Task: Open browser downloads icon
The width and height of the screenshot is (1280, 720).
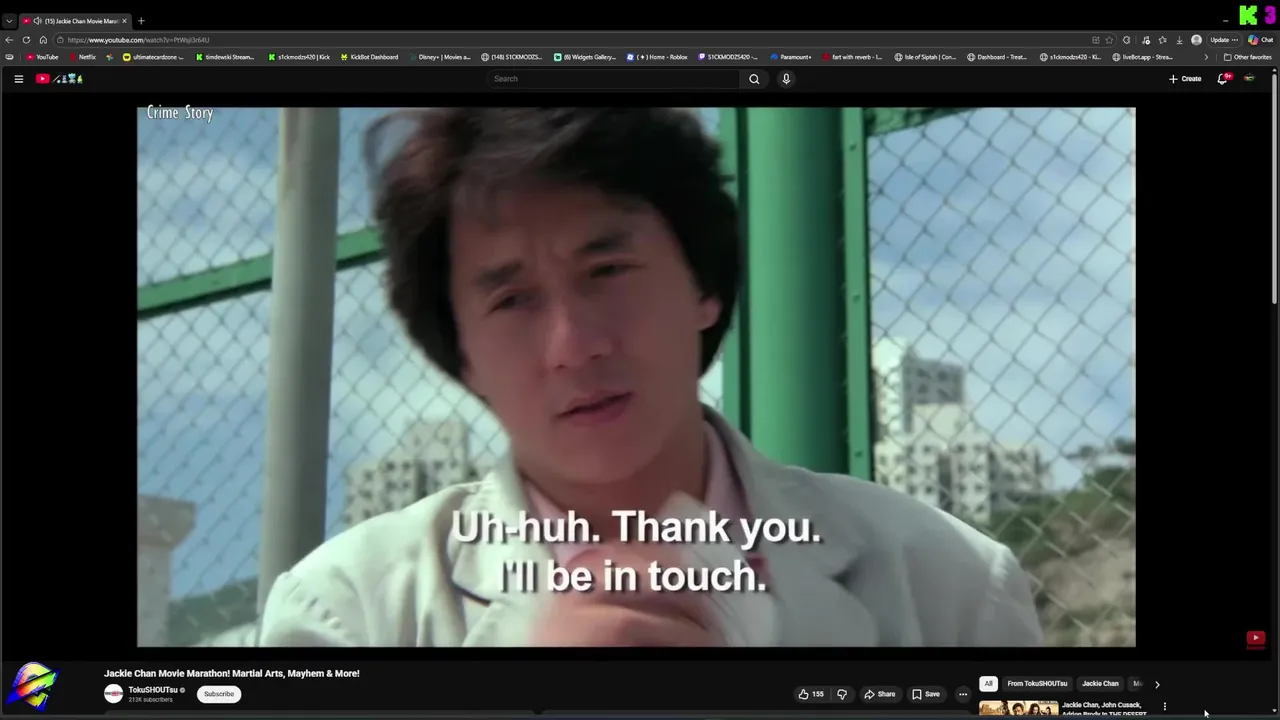Action: 1179,40
